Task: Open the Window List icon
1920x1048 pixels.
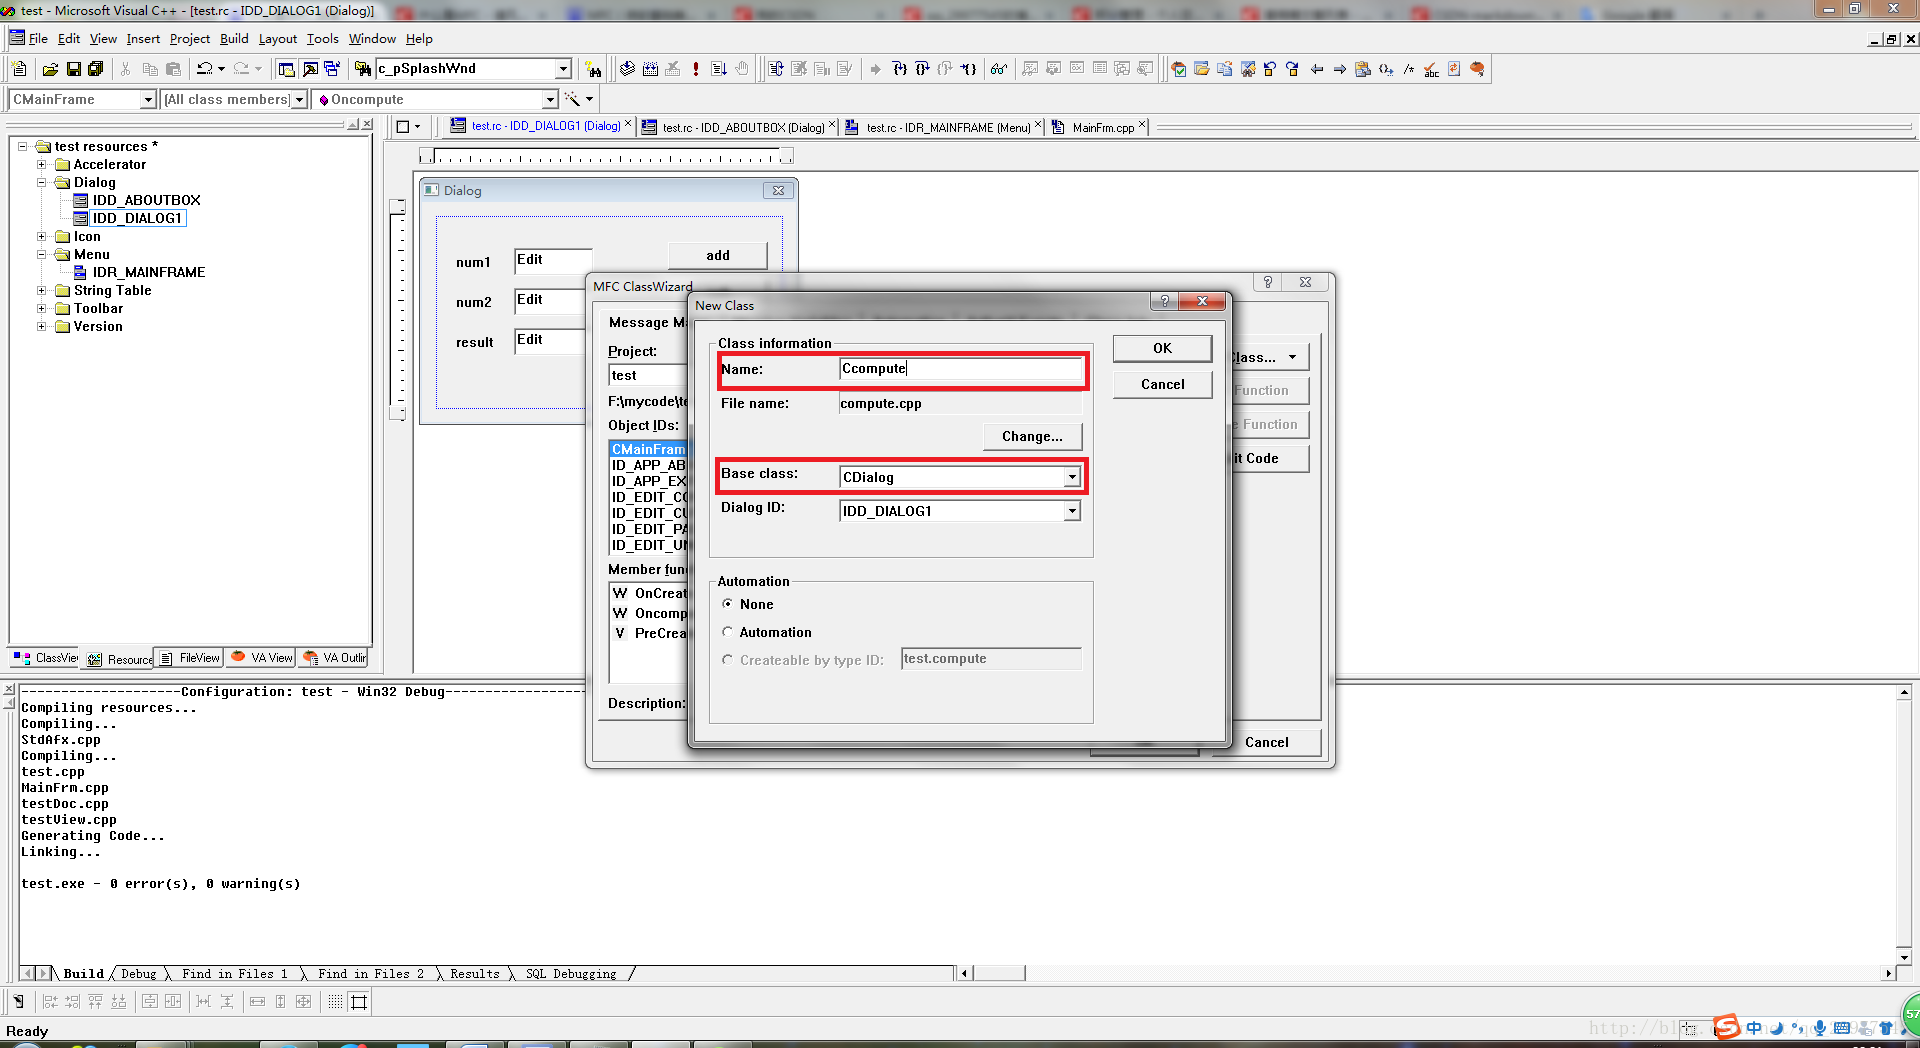Action: [x=332, y=69]
